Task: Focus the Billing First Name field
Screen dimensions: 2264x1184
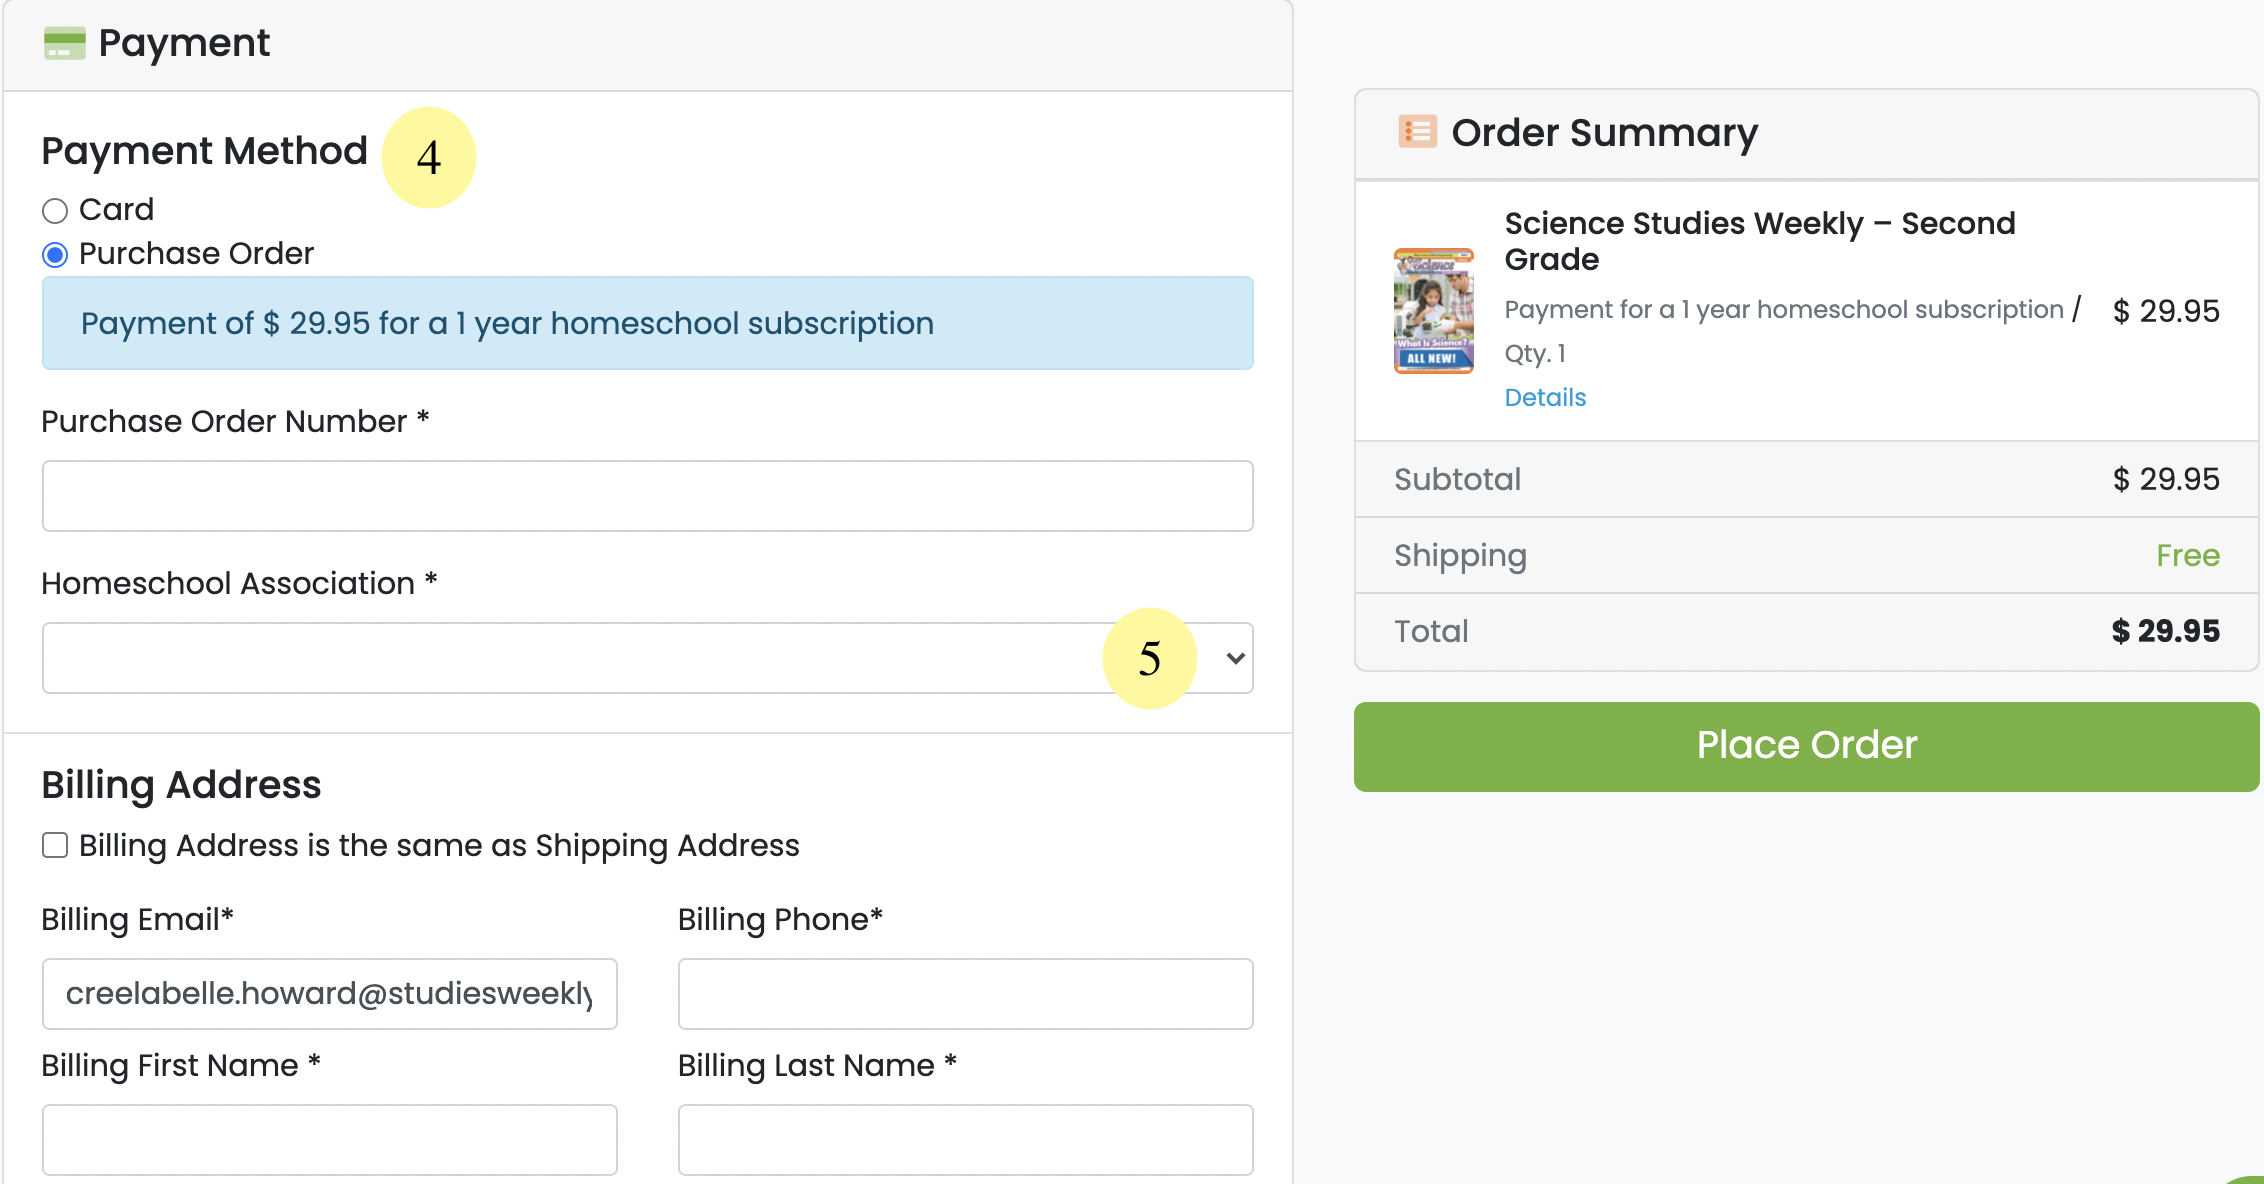Action: [329, 1140]
